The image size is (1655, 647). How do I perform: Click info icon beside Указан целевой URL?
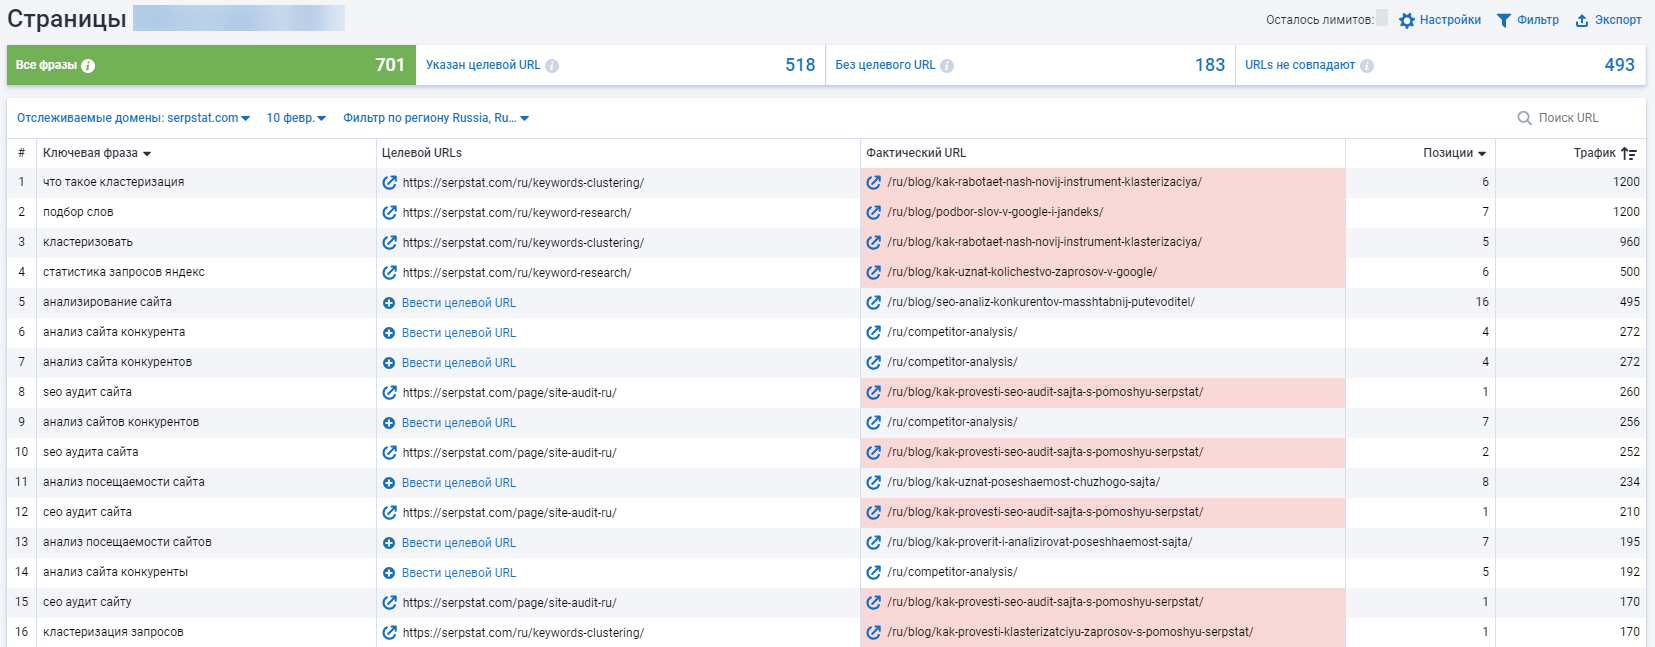(x=552, y=66)
